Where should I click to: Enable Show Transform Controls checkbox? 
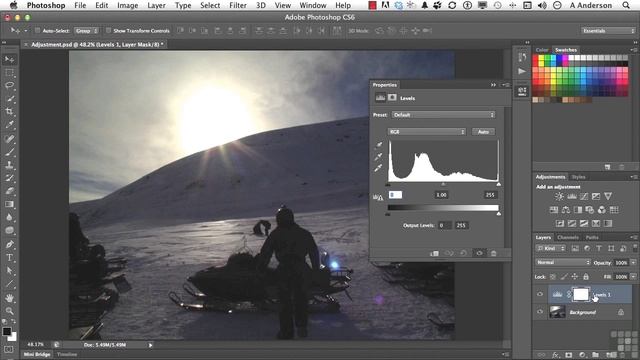click(x=109, y=31)
